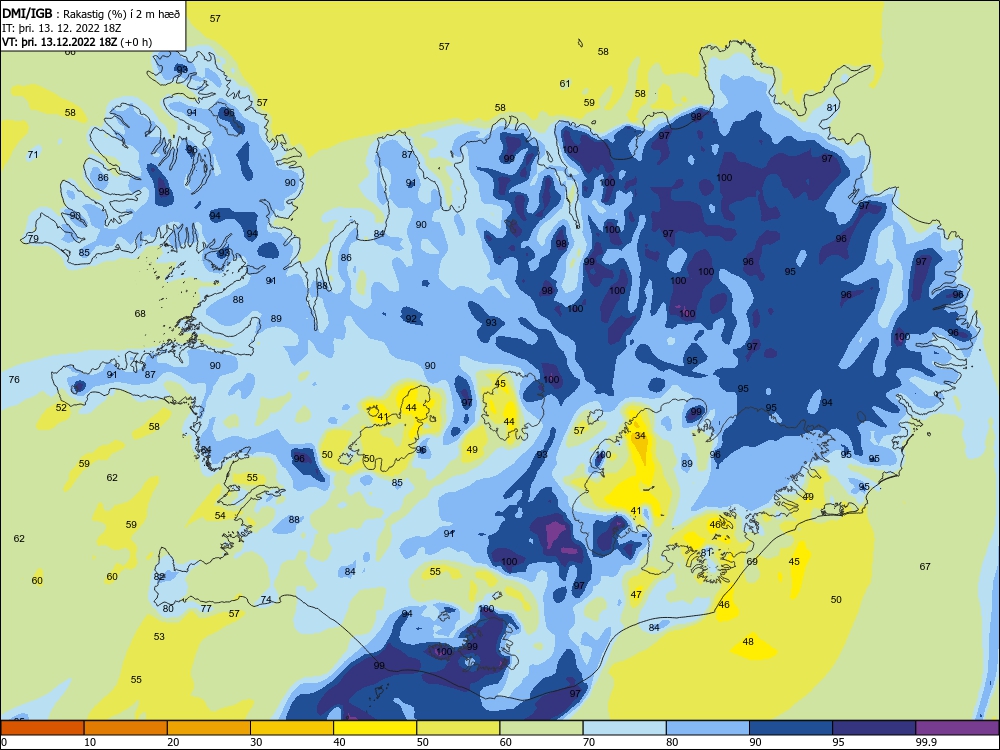Viewport: 1000px width, 750px height.
Task: Select the legend tick label 70
Action: click(589, 742)
